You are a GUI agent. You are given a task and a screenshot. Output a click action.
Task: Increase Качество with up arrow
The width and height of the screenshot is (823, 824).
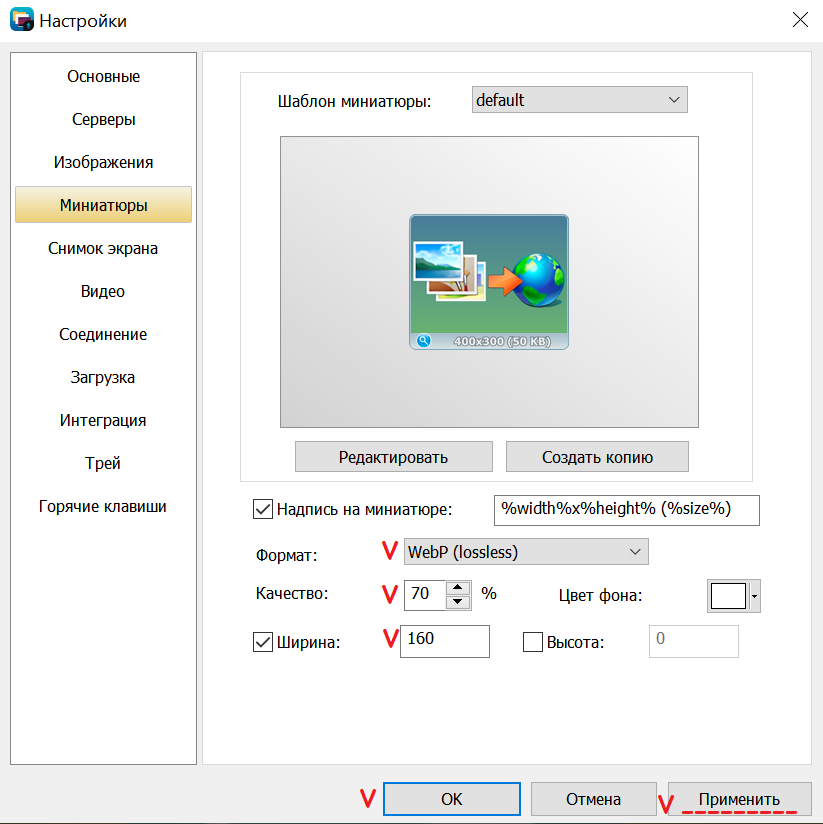458,588
